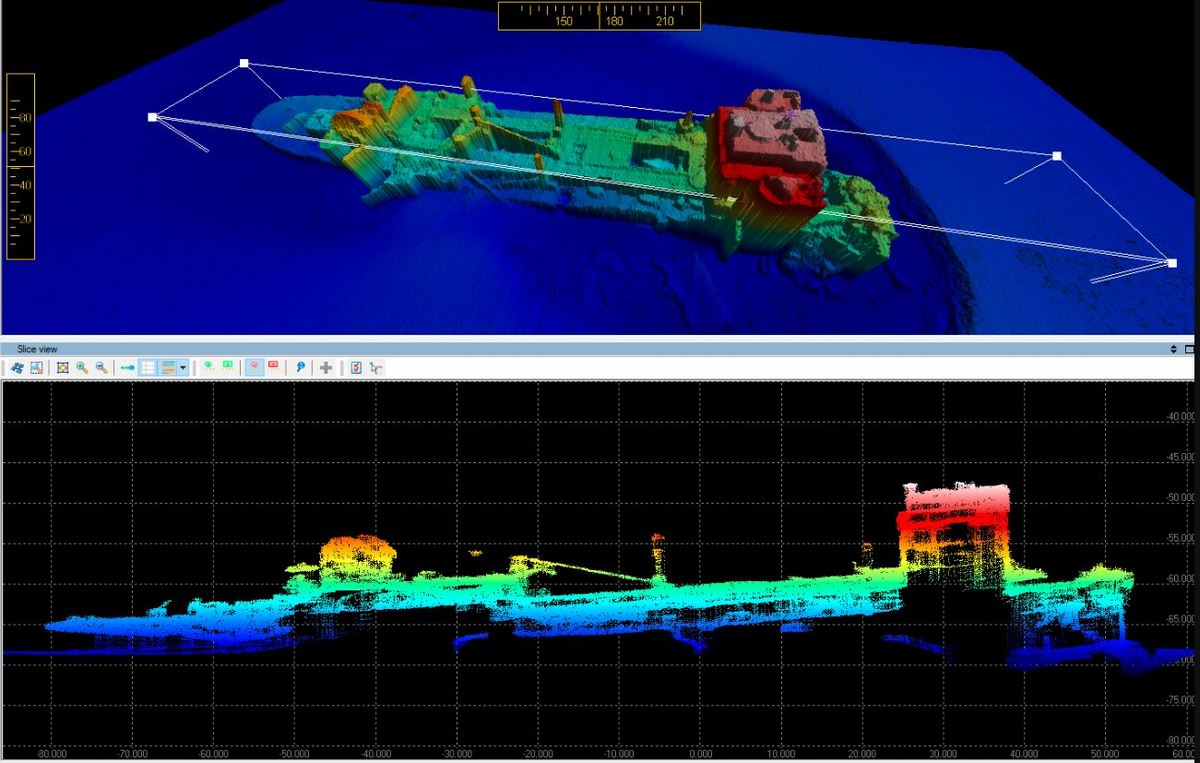The height and width of the screenshot is (763, 1200).
Task: Click the satellite icon in Slice view toolbar
Action: (x=17, y=368)
